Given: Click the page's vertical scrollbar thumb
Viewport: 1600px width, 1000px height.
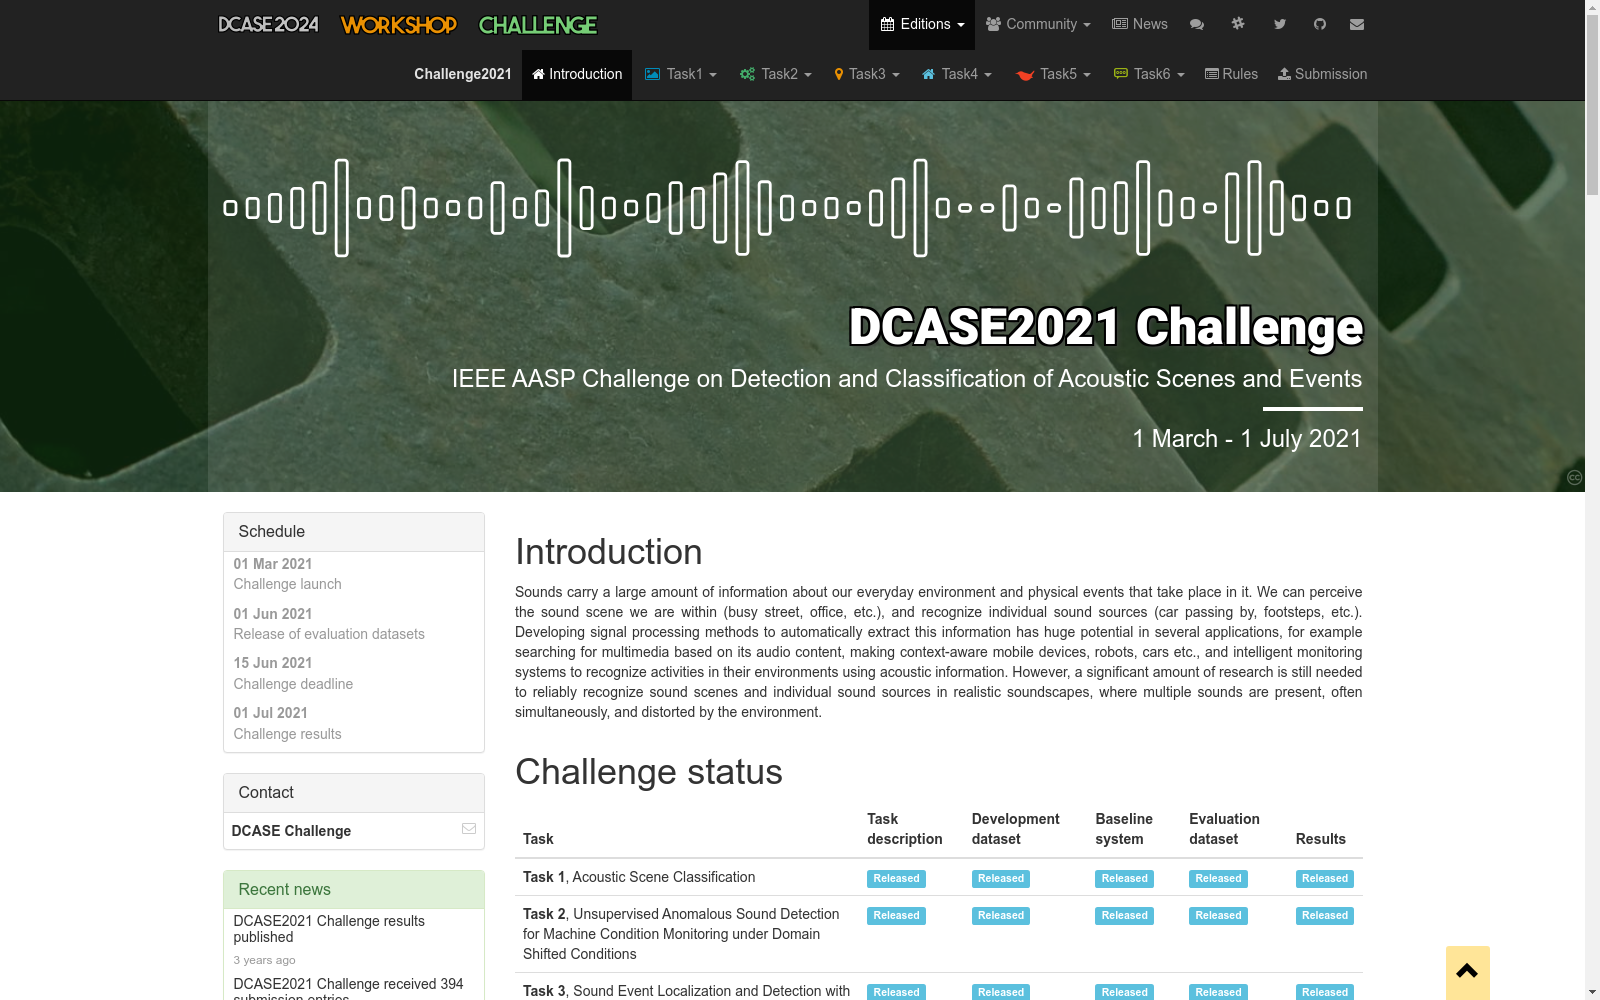Looking at the screenshot, I should [x=1592, y=105].
